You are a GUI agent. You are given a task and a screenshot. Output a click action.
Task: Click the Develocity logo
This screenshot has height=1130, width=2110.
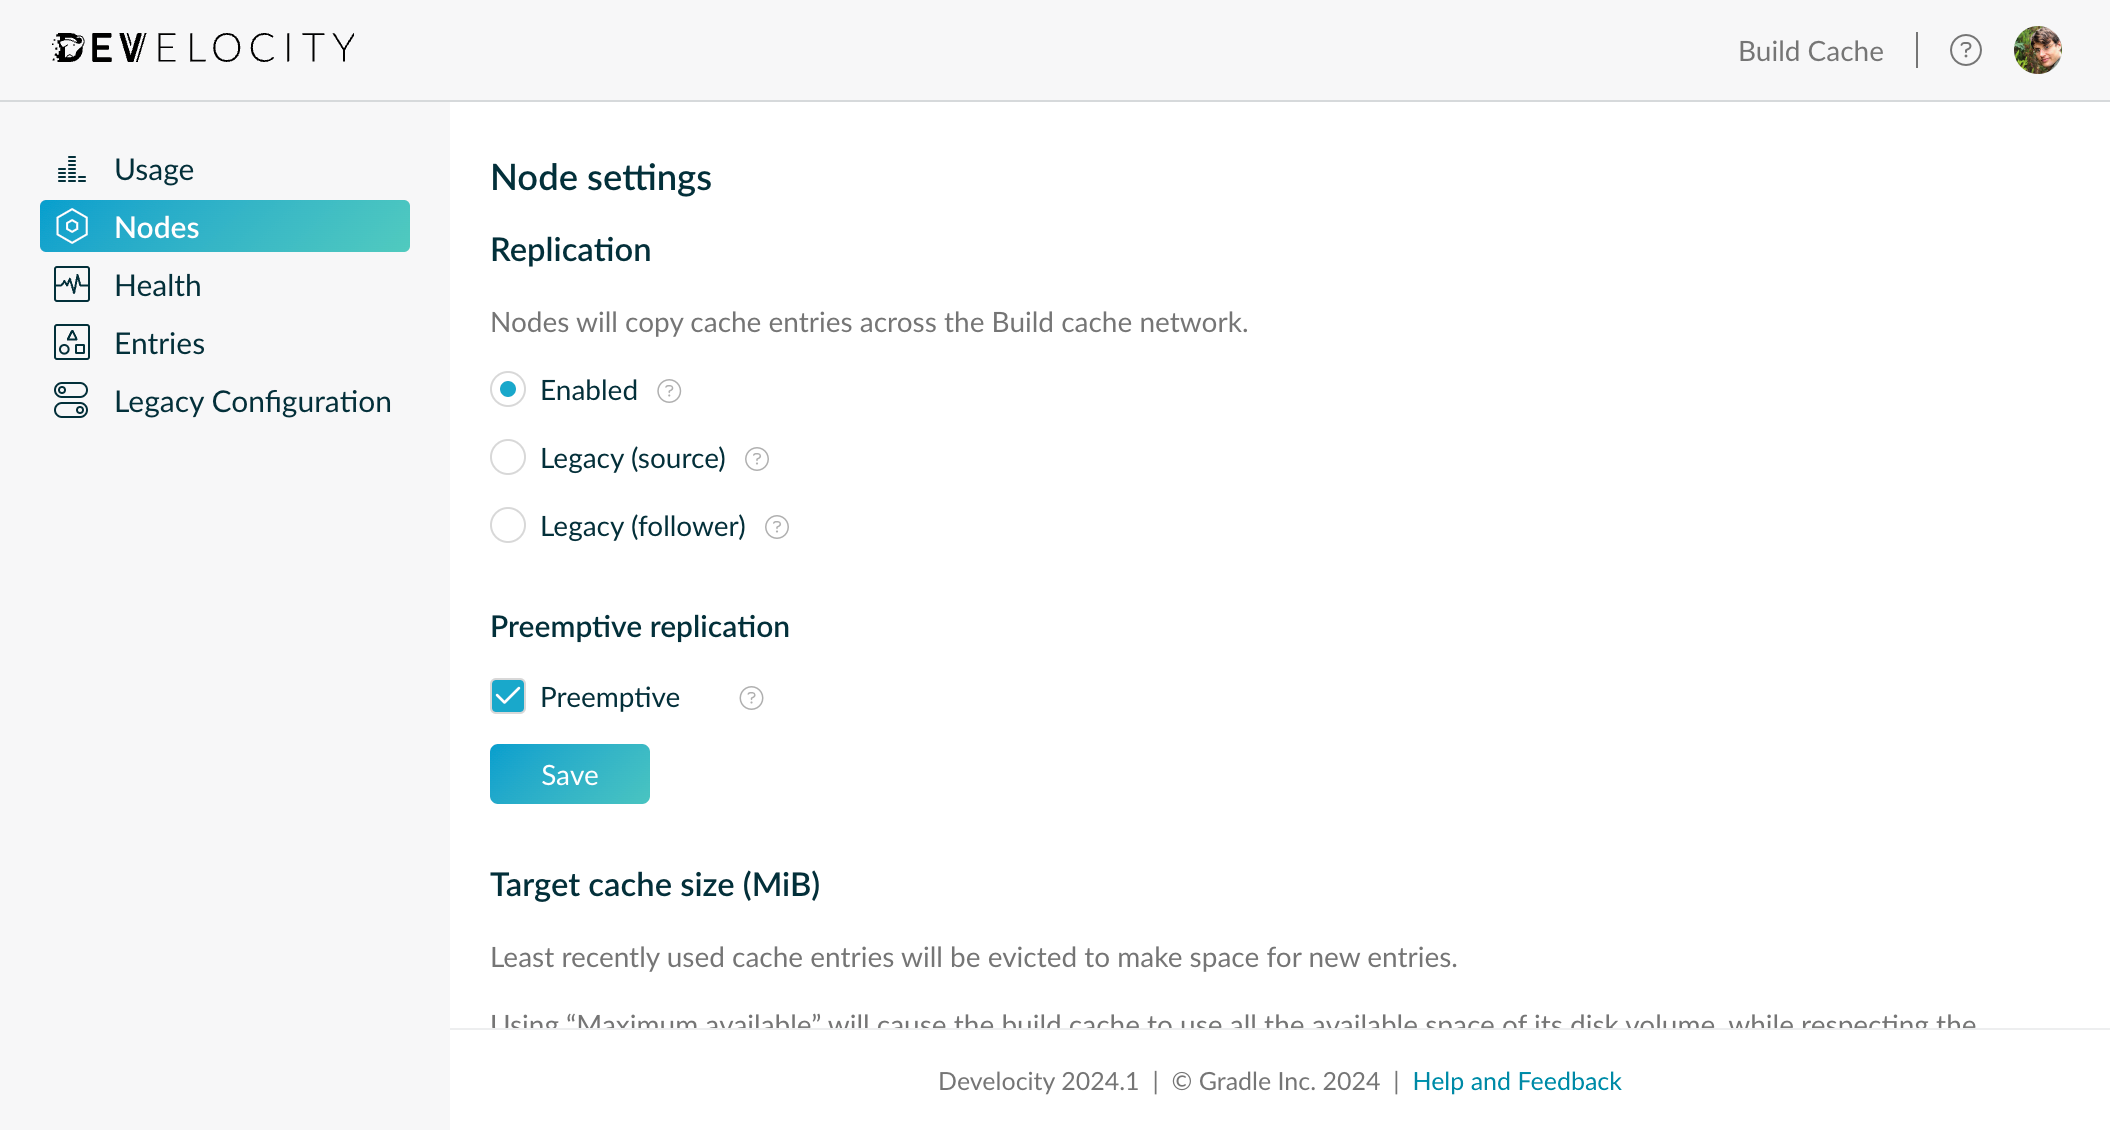pos(202,46)
